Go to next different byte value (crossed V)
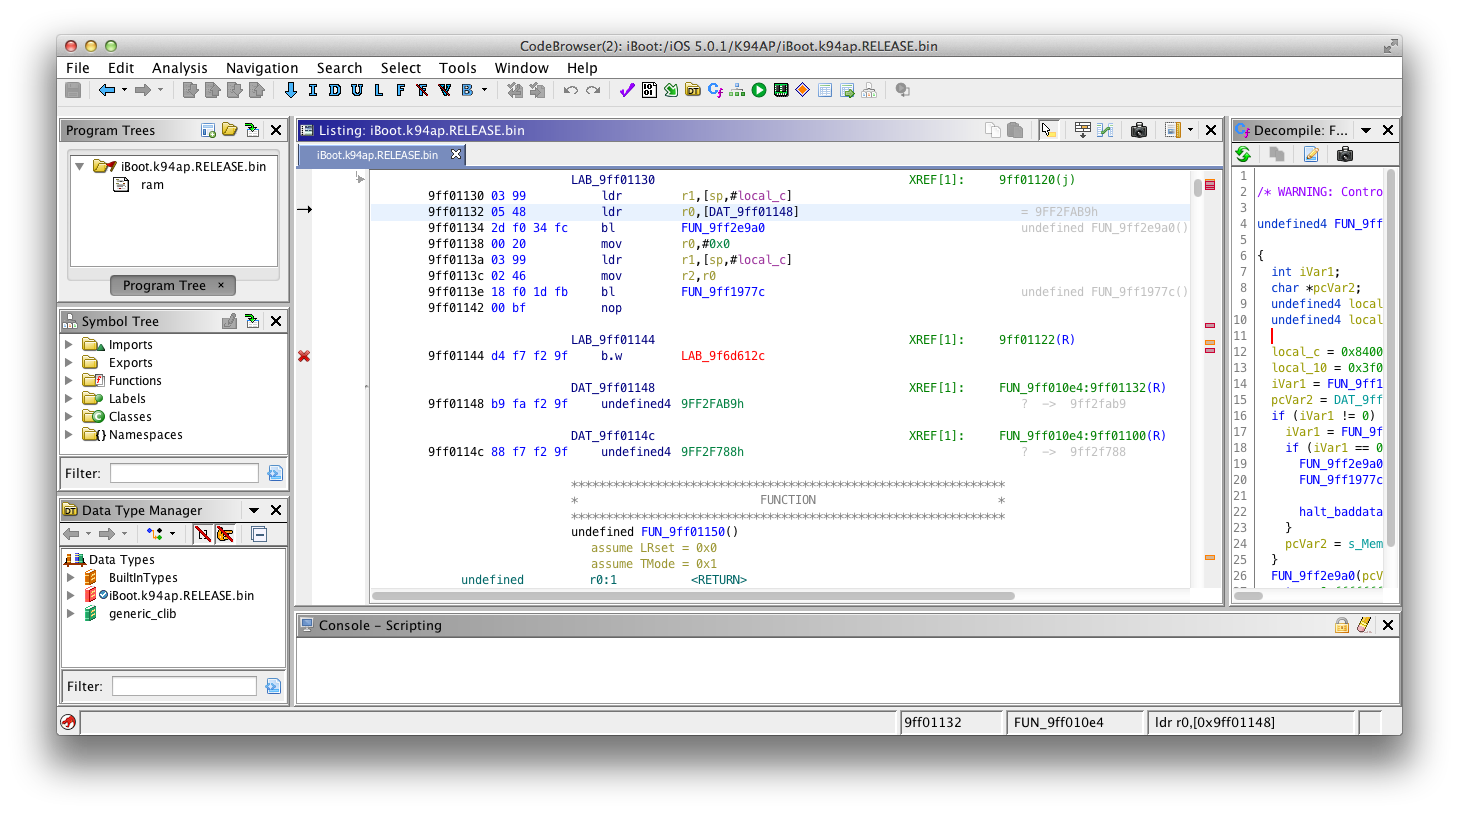This screenshot has width=1459, height=814. [x=444, y=90]
